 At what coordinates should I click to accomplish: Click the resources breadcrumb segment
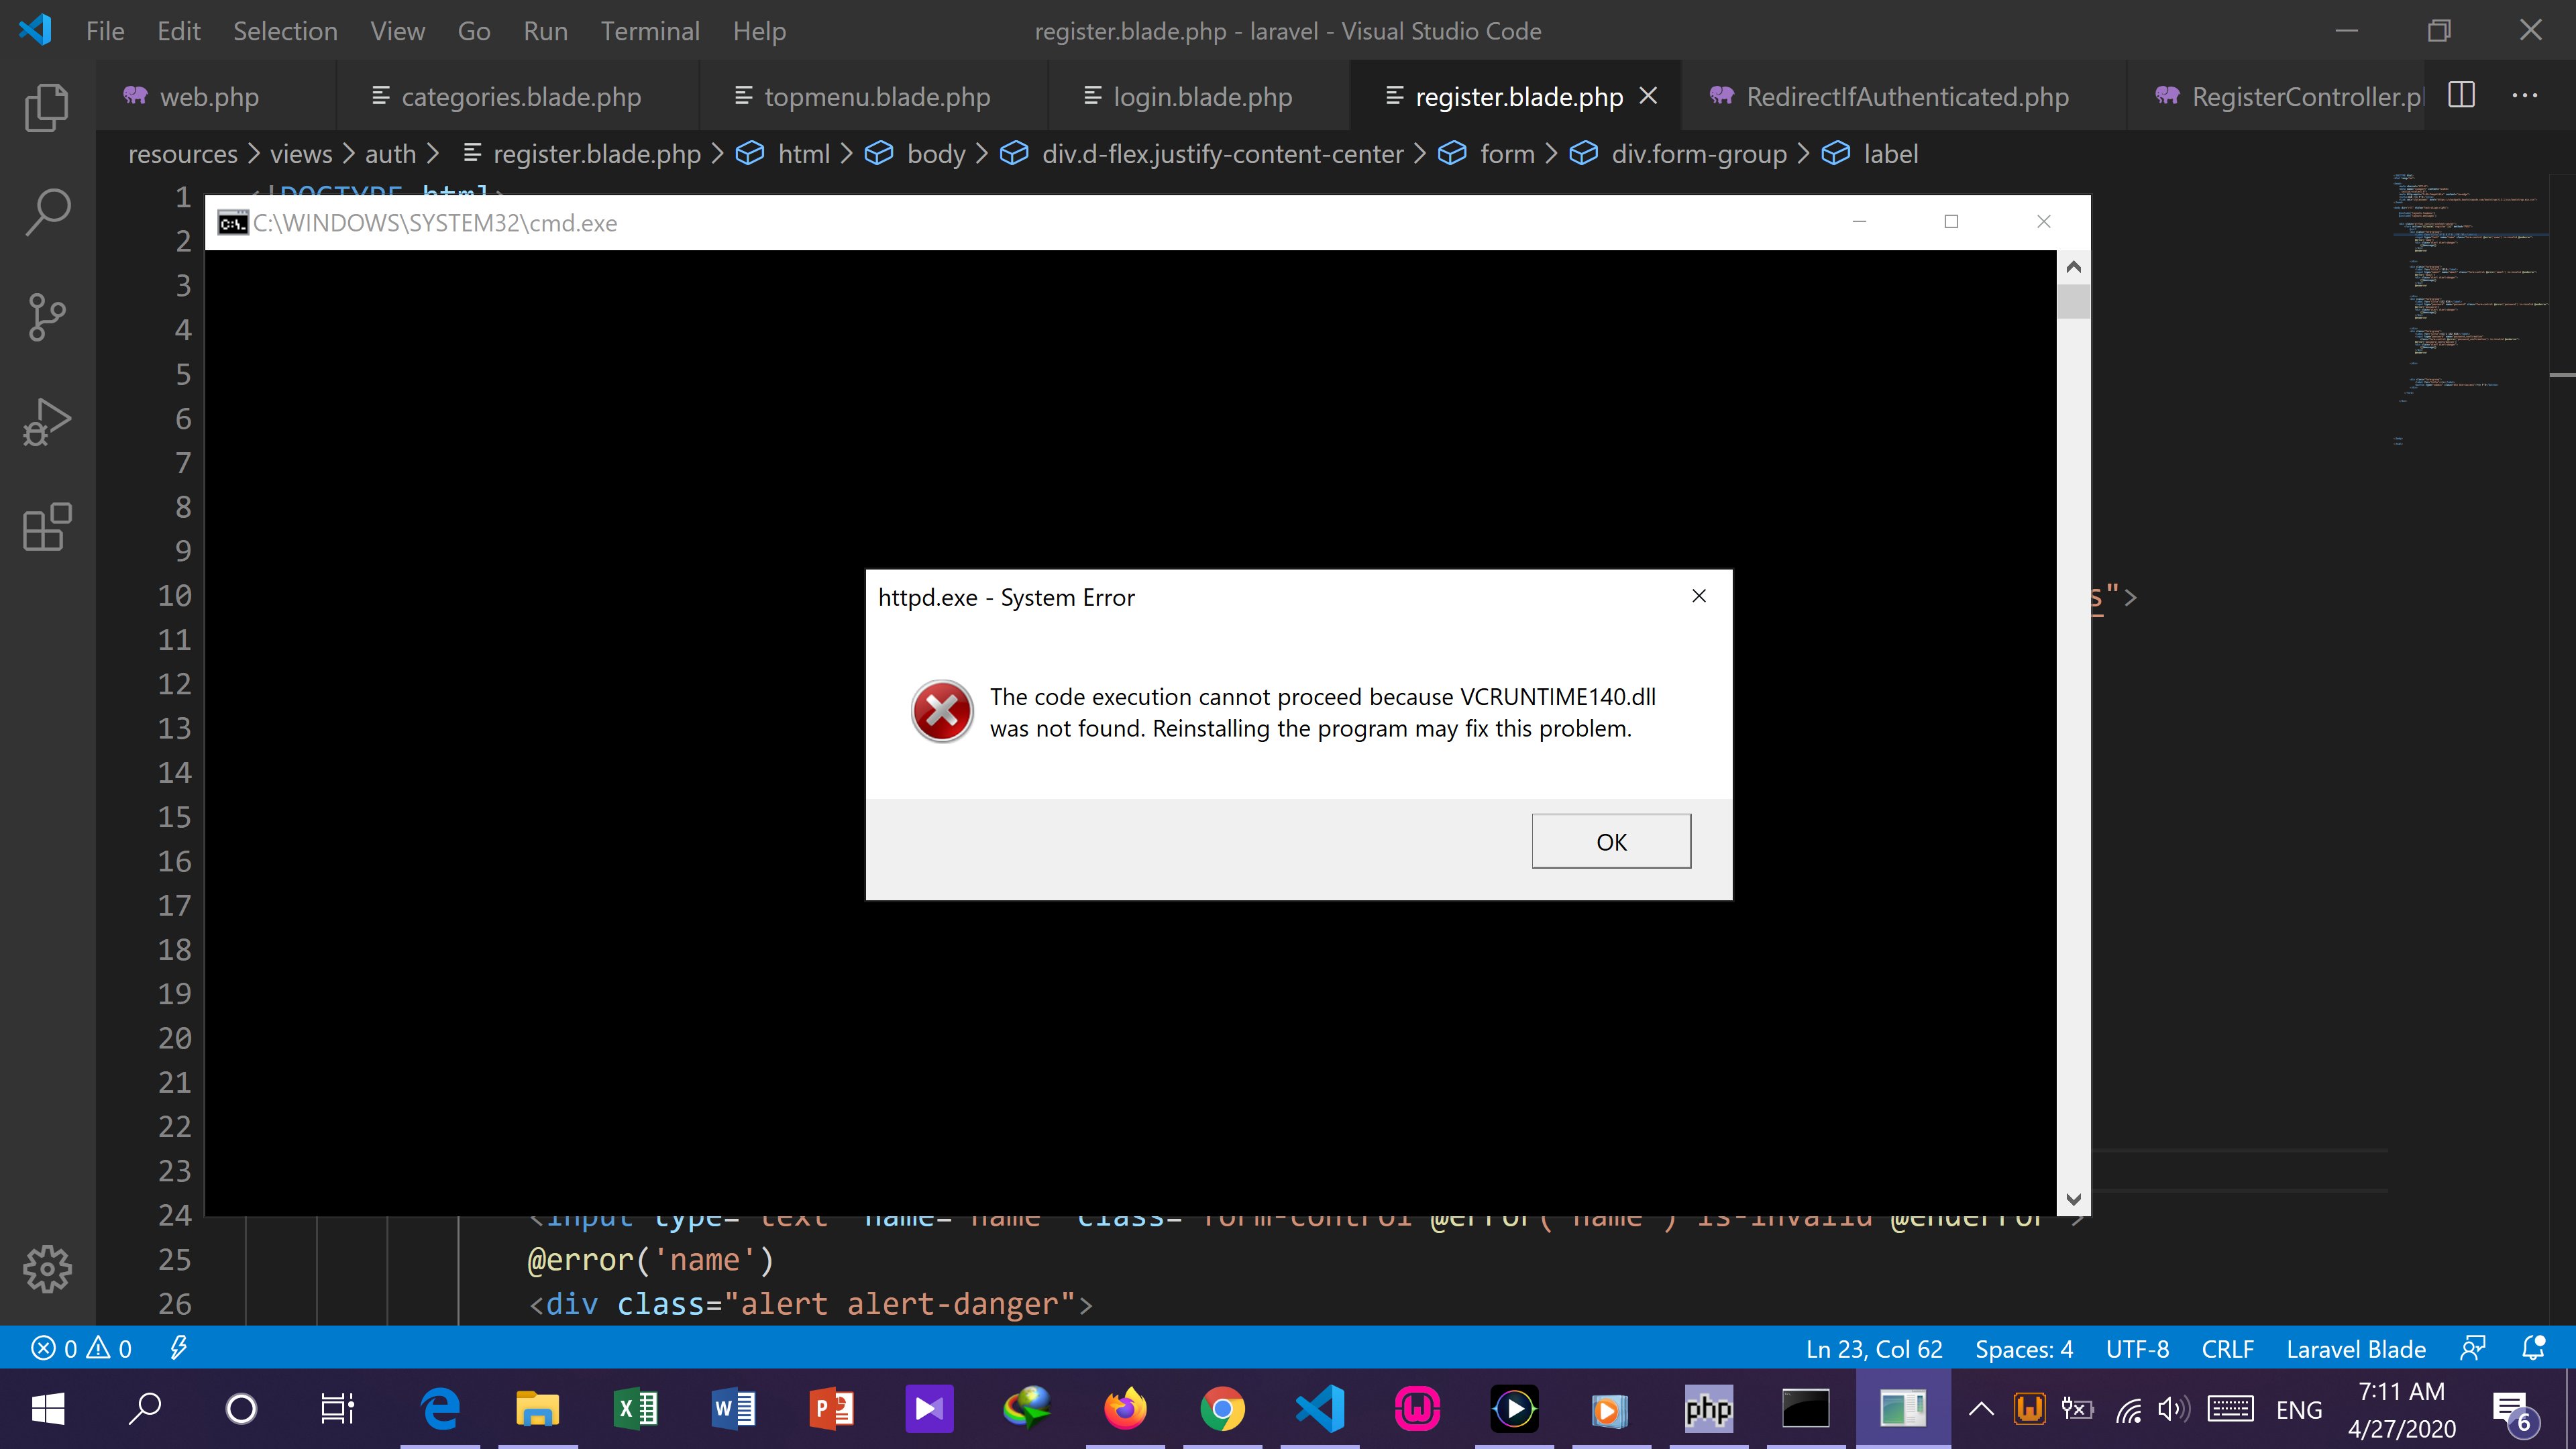tap(183, 154)
